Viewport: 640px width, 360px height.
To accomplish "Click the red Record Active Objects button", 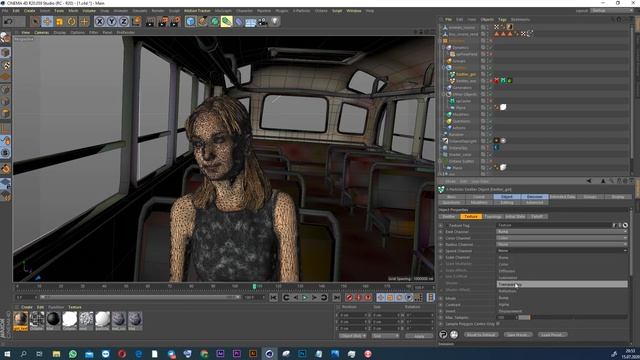I will coord(349,298).
